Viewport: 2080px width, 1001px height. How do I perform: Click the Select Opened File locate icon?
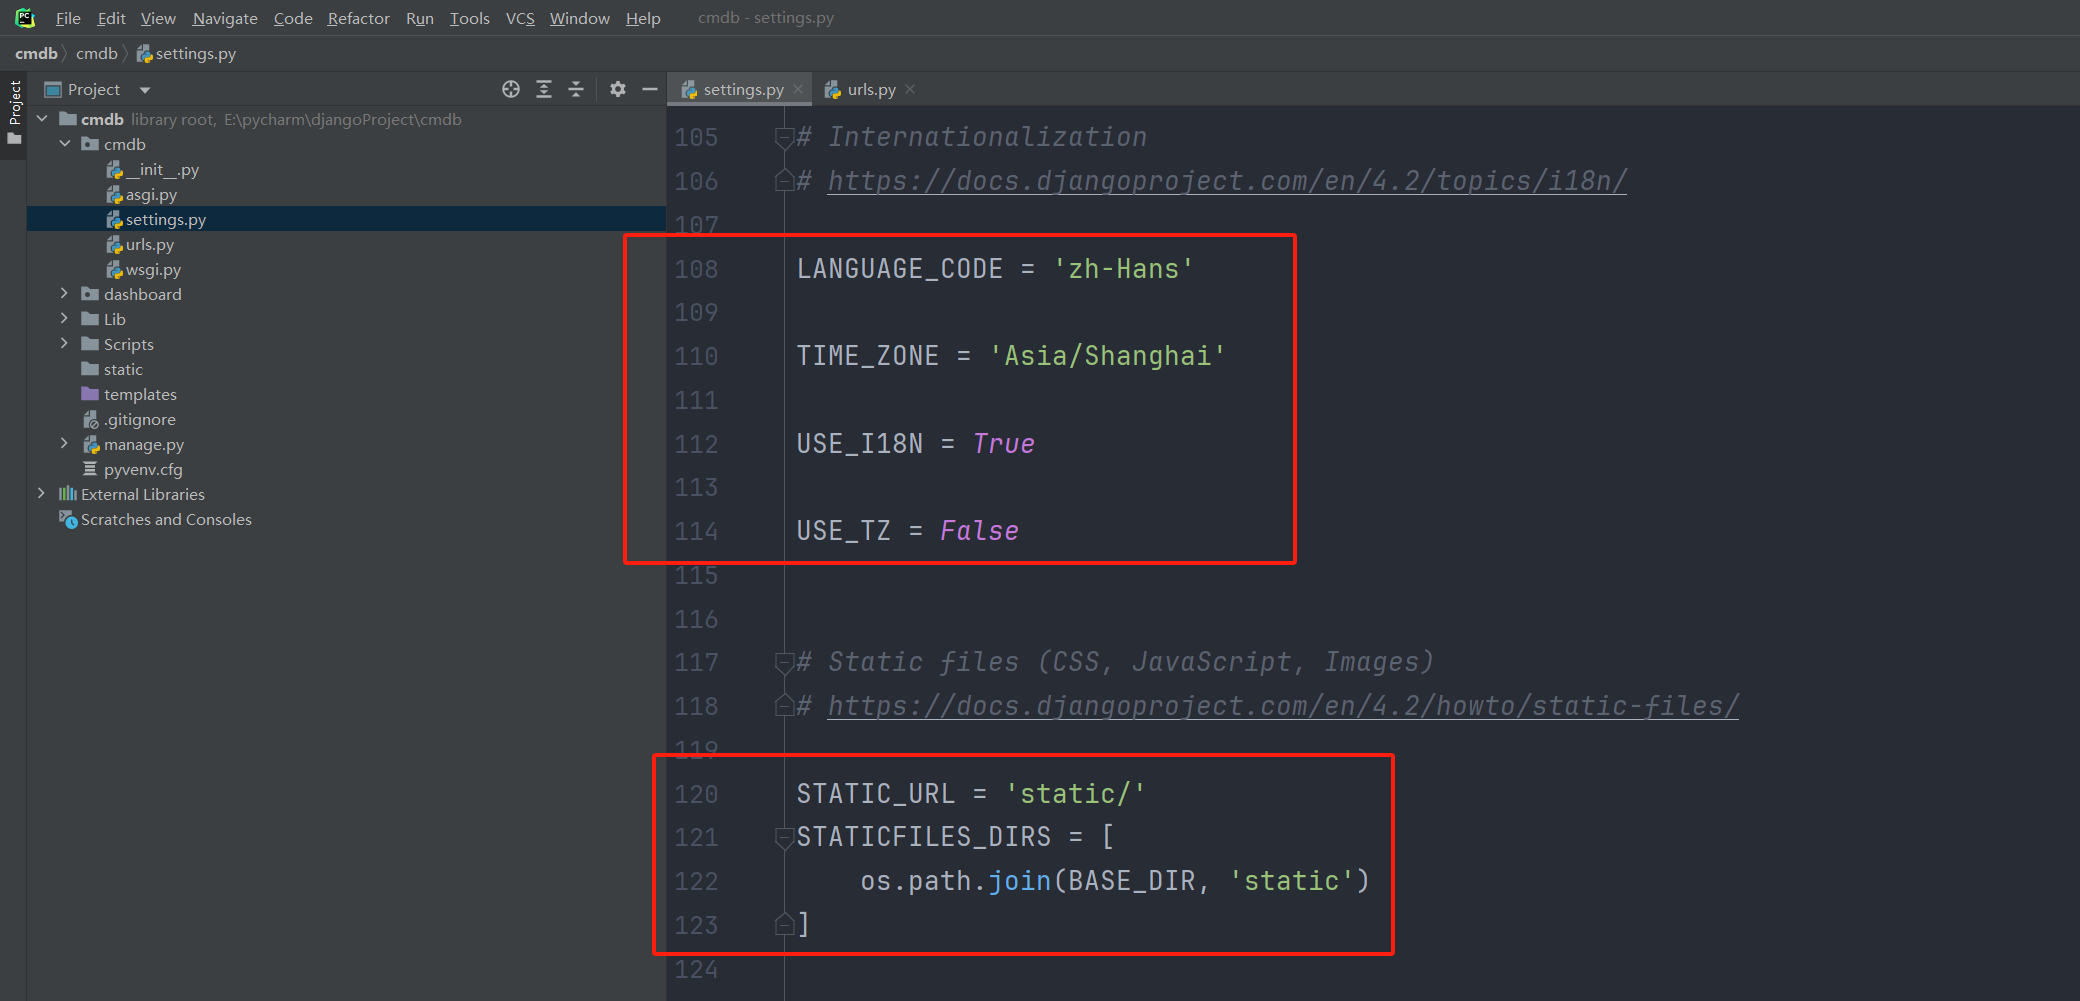pyautogui.click(x=511, y=89)
